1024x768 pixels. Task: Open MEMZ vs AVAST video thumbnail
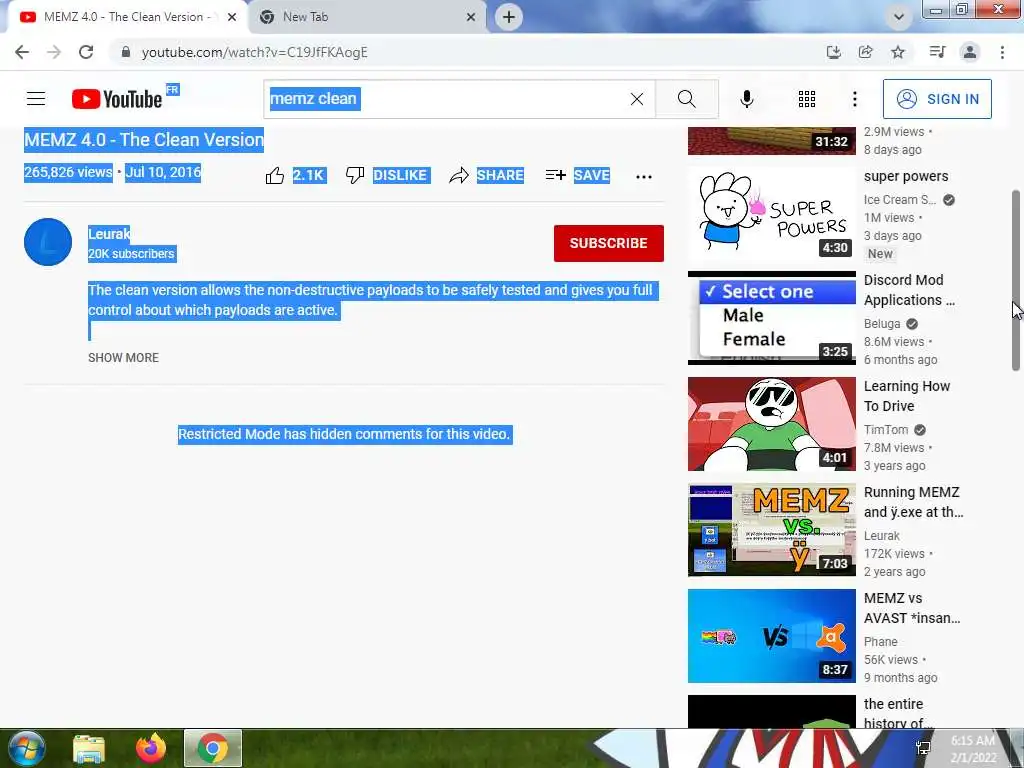click(x=771, y=635)
